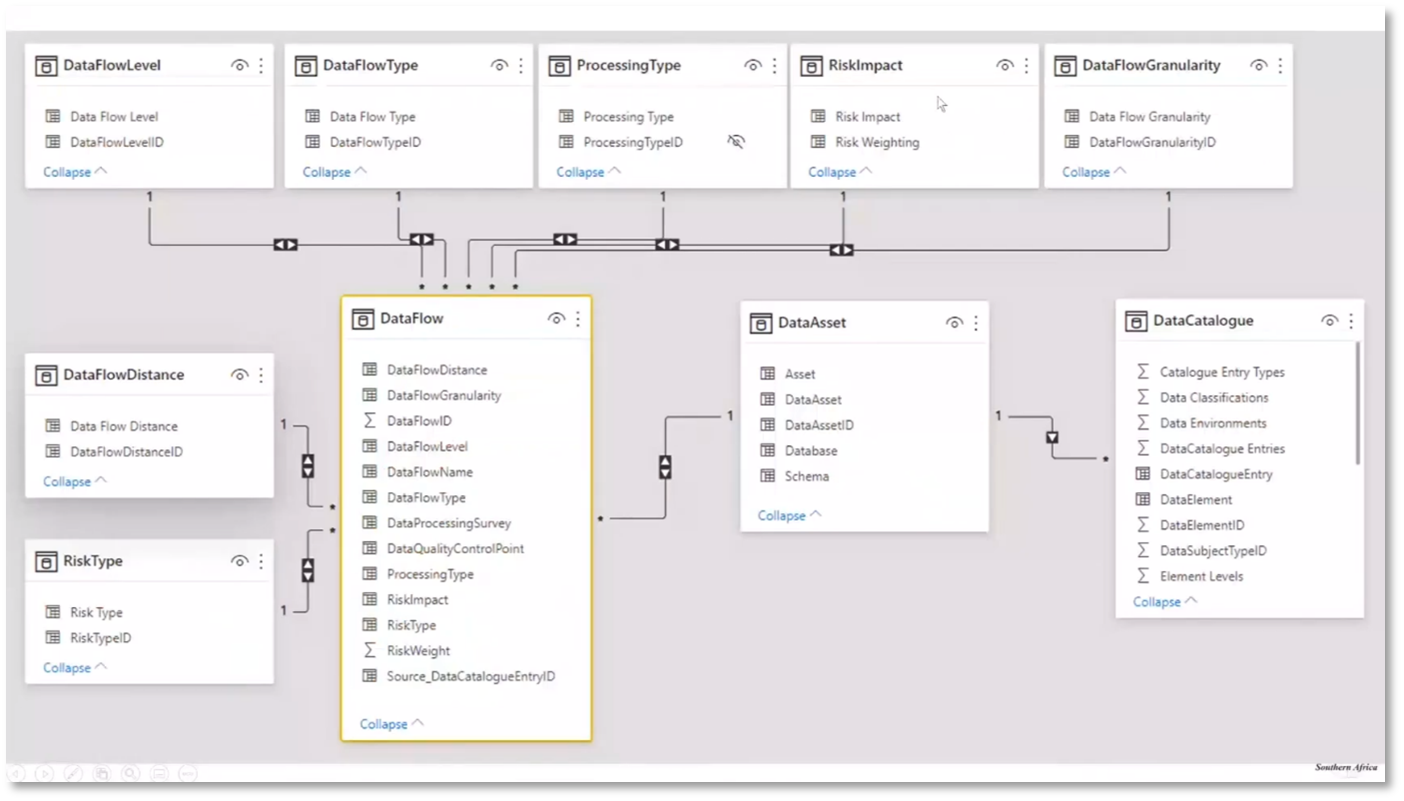This screenshot has height=801, width=1404.
Task: Select cross-filter arrow between DataFlow and DataAsset
Action: tap(665, 467)
